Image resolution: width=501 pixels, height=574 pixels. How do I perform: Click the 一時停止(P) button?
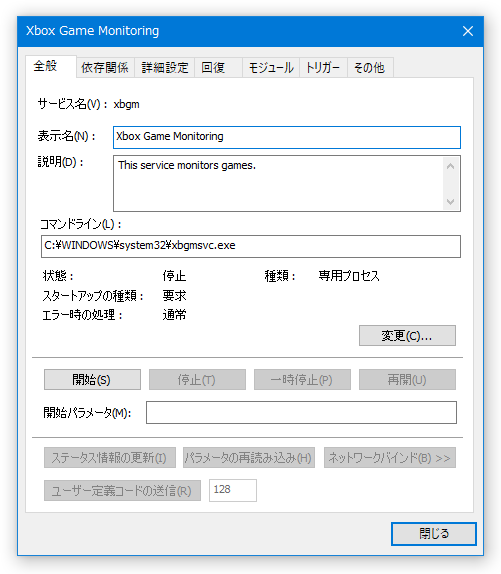302,379
